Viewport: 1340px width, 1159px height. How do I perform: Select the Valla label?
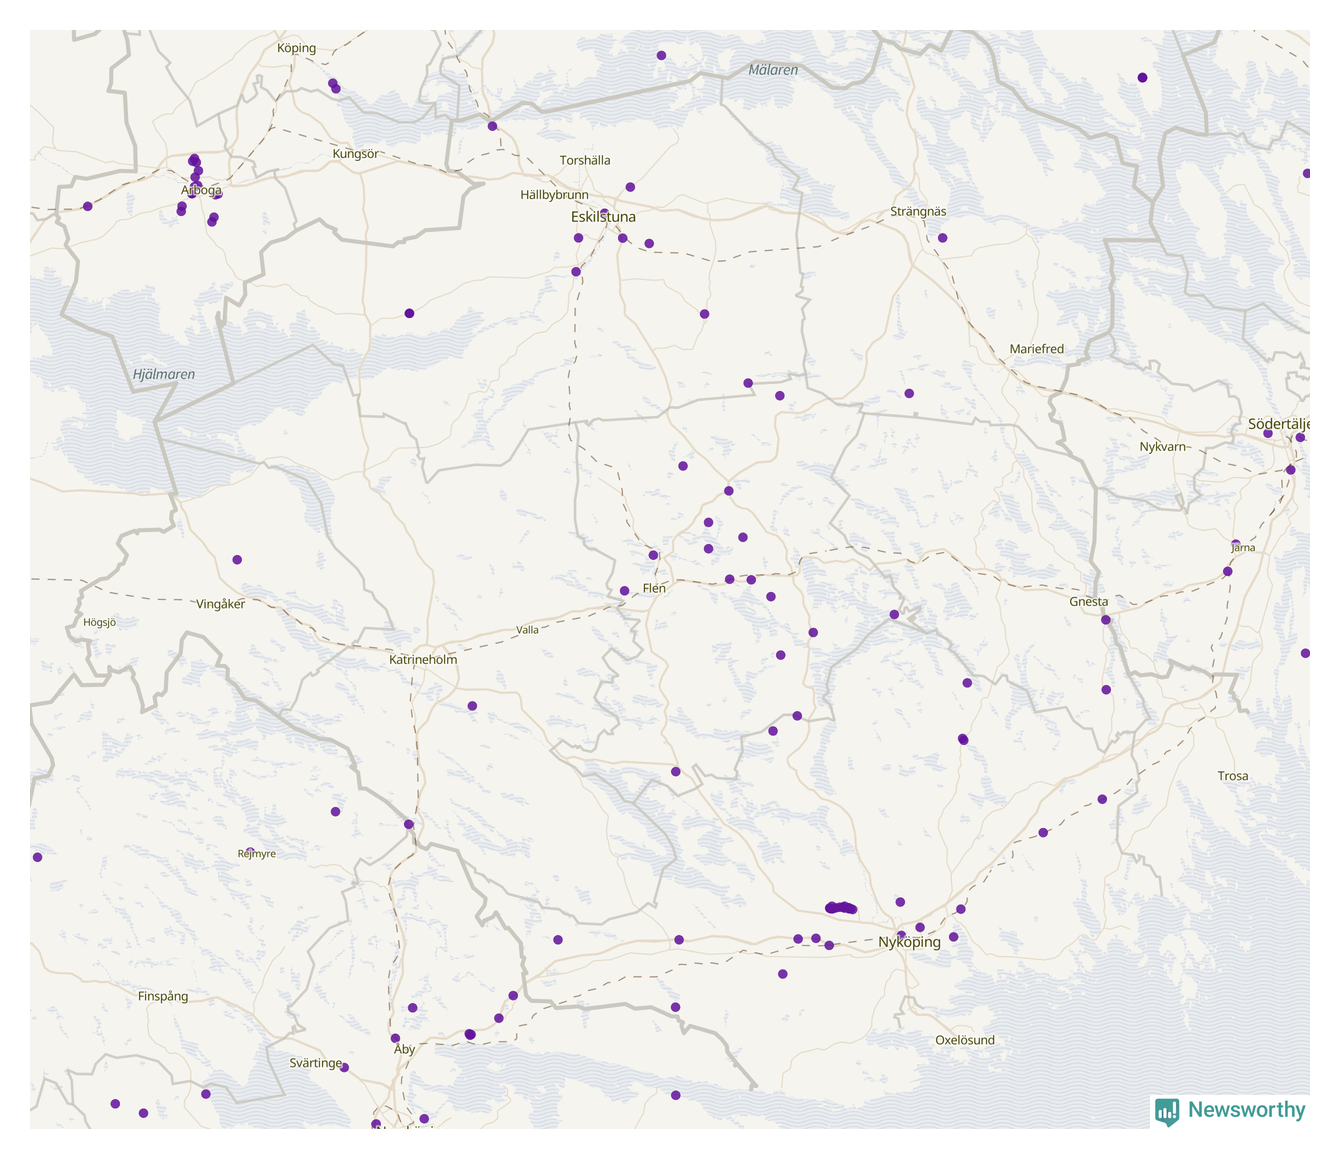[x=527, y=630]
